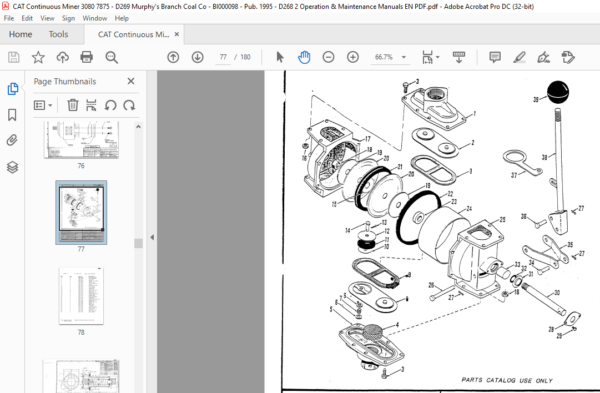Add to starred with the star icon
Image resolution: width=600 pixels, height=393 pixels.
[38, 57]
